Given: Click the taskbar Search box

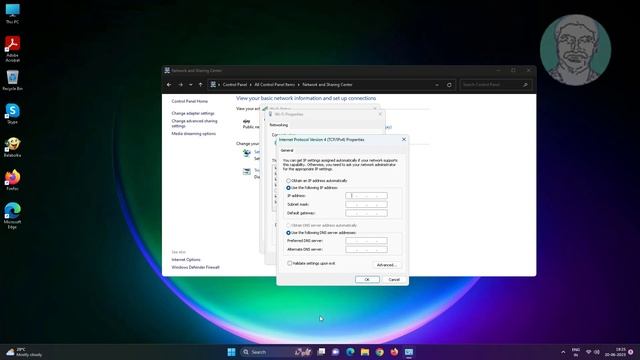Looking at the screenshot, I should click(276, 352).
